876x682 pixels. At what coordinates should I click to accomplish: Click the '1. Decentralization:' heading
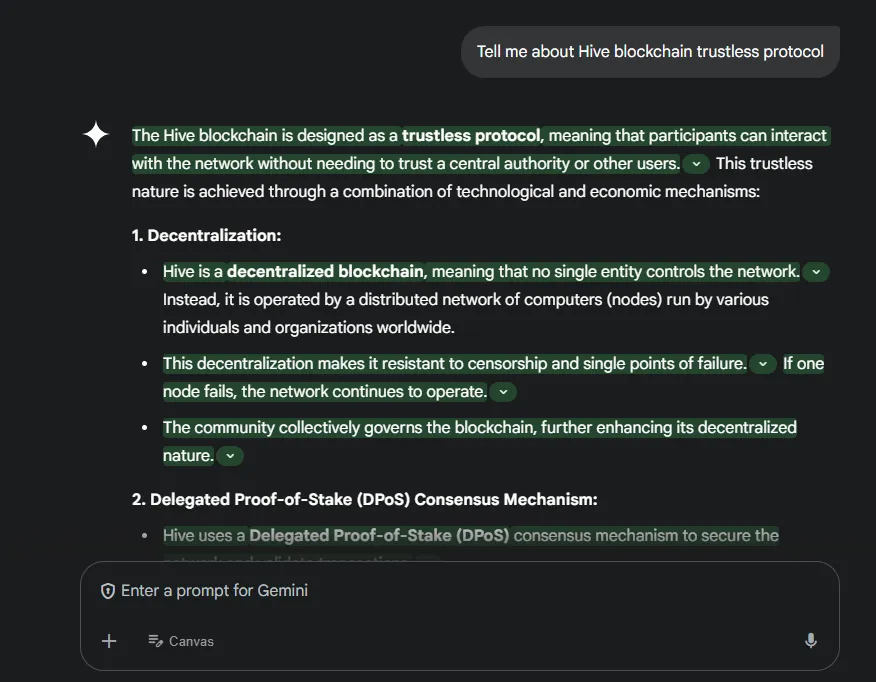tap(206, 235)
